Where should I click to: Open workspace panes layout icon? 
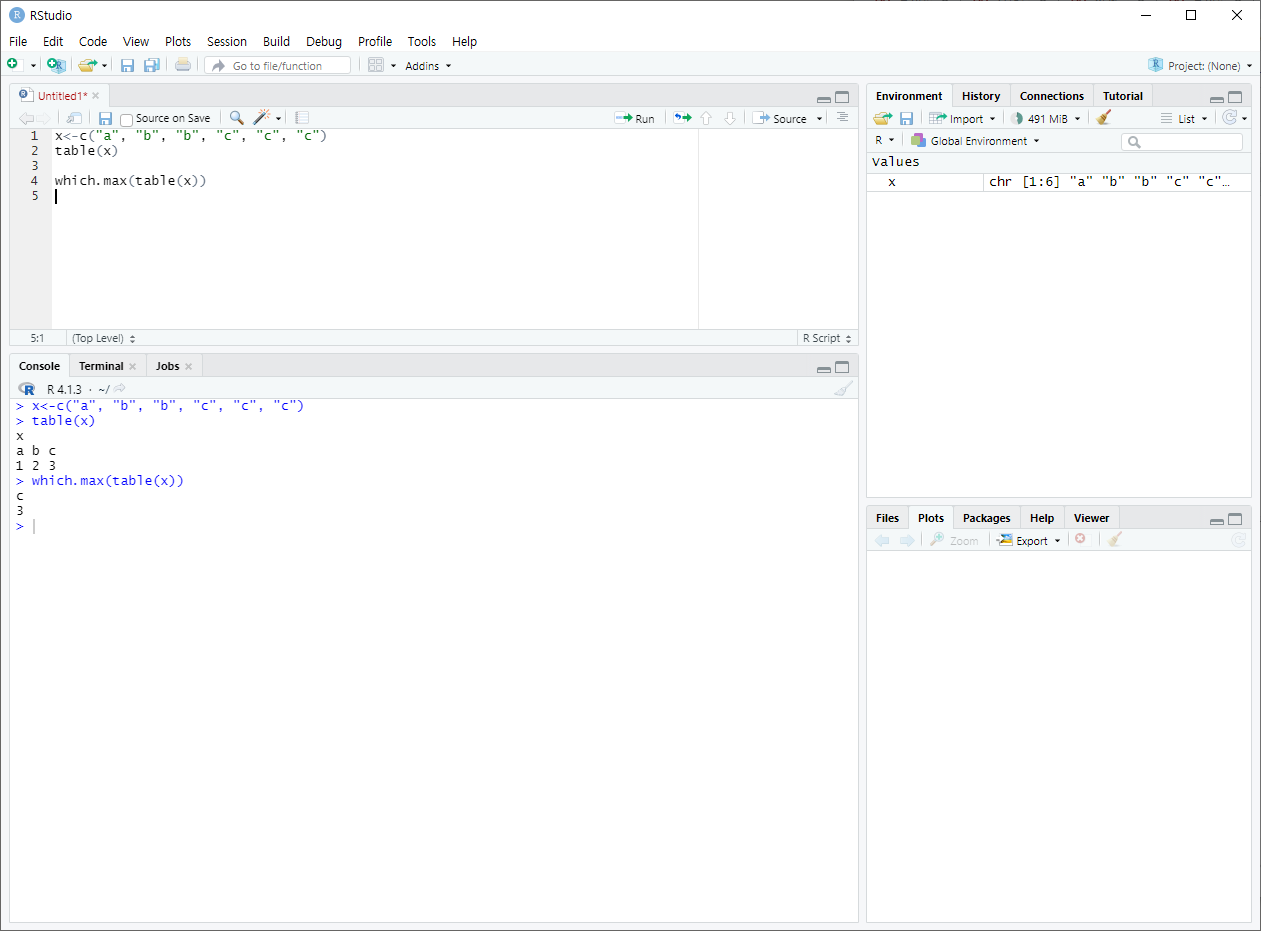pyautogui.click(x=376, y=65)
